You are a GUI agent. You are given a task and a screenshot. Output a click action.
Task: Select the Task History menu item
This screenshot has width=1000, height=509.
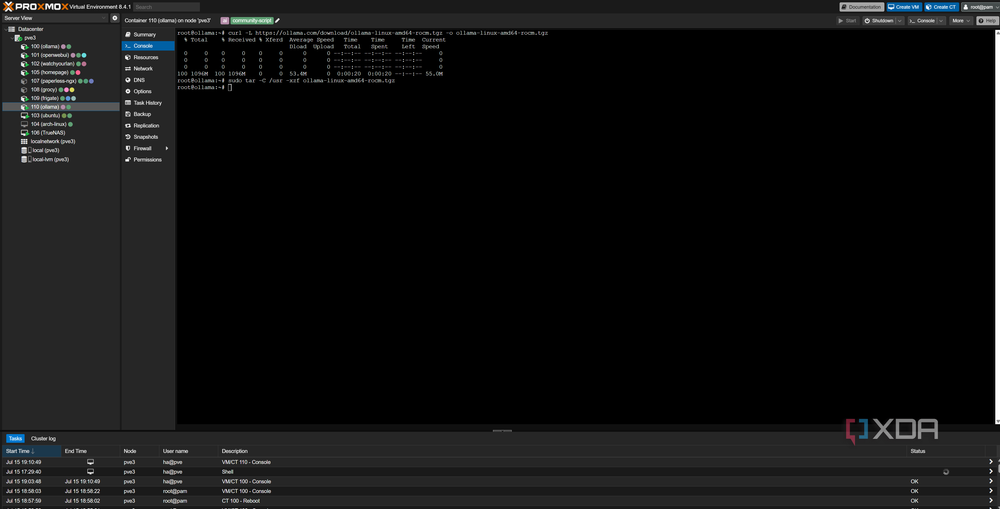click(x=147, y=103)
